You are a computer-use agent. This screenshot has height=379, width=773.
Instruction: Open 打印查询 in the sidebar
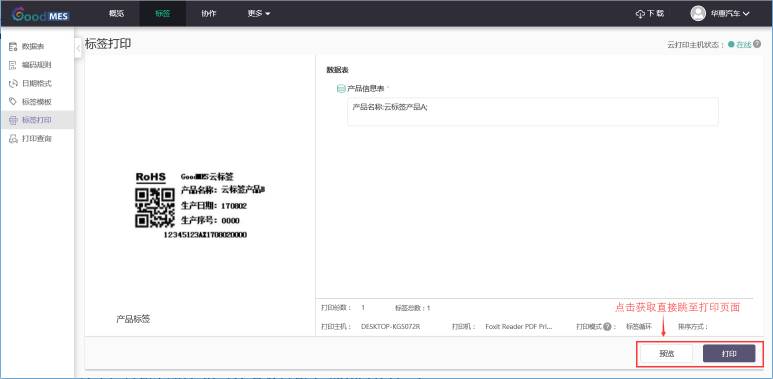pyautogui.click(x=37, y=138)
